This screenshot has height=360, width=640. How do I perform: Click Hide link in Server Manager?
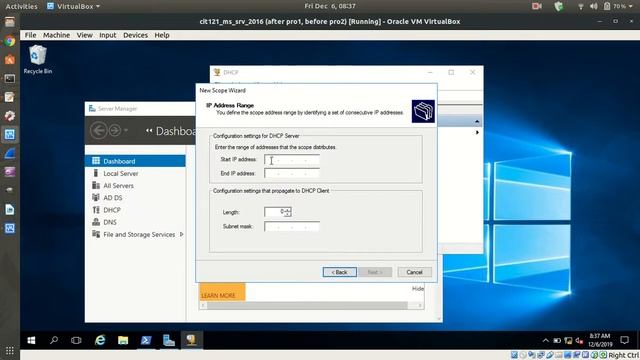[418, 289]
